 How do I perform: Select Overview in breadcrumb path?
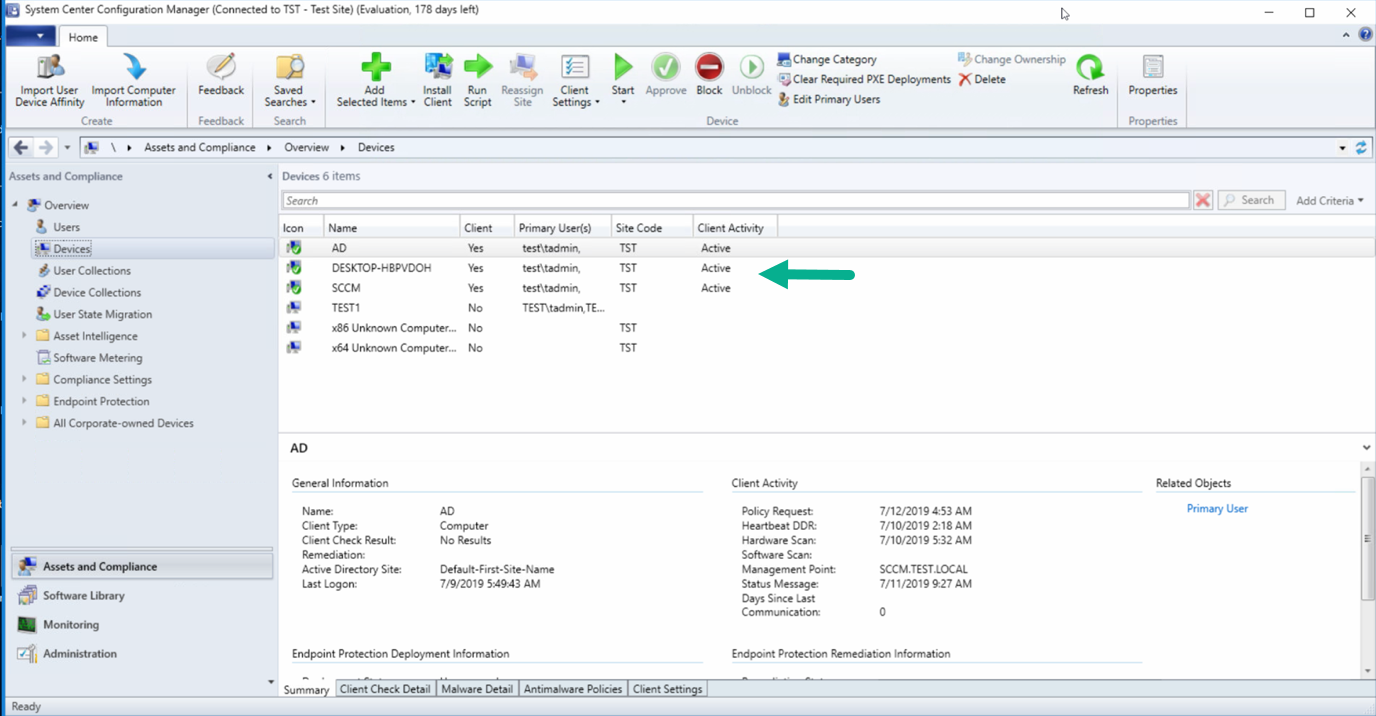point(306,147)
